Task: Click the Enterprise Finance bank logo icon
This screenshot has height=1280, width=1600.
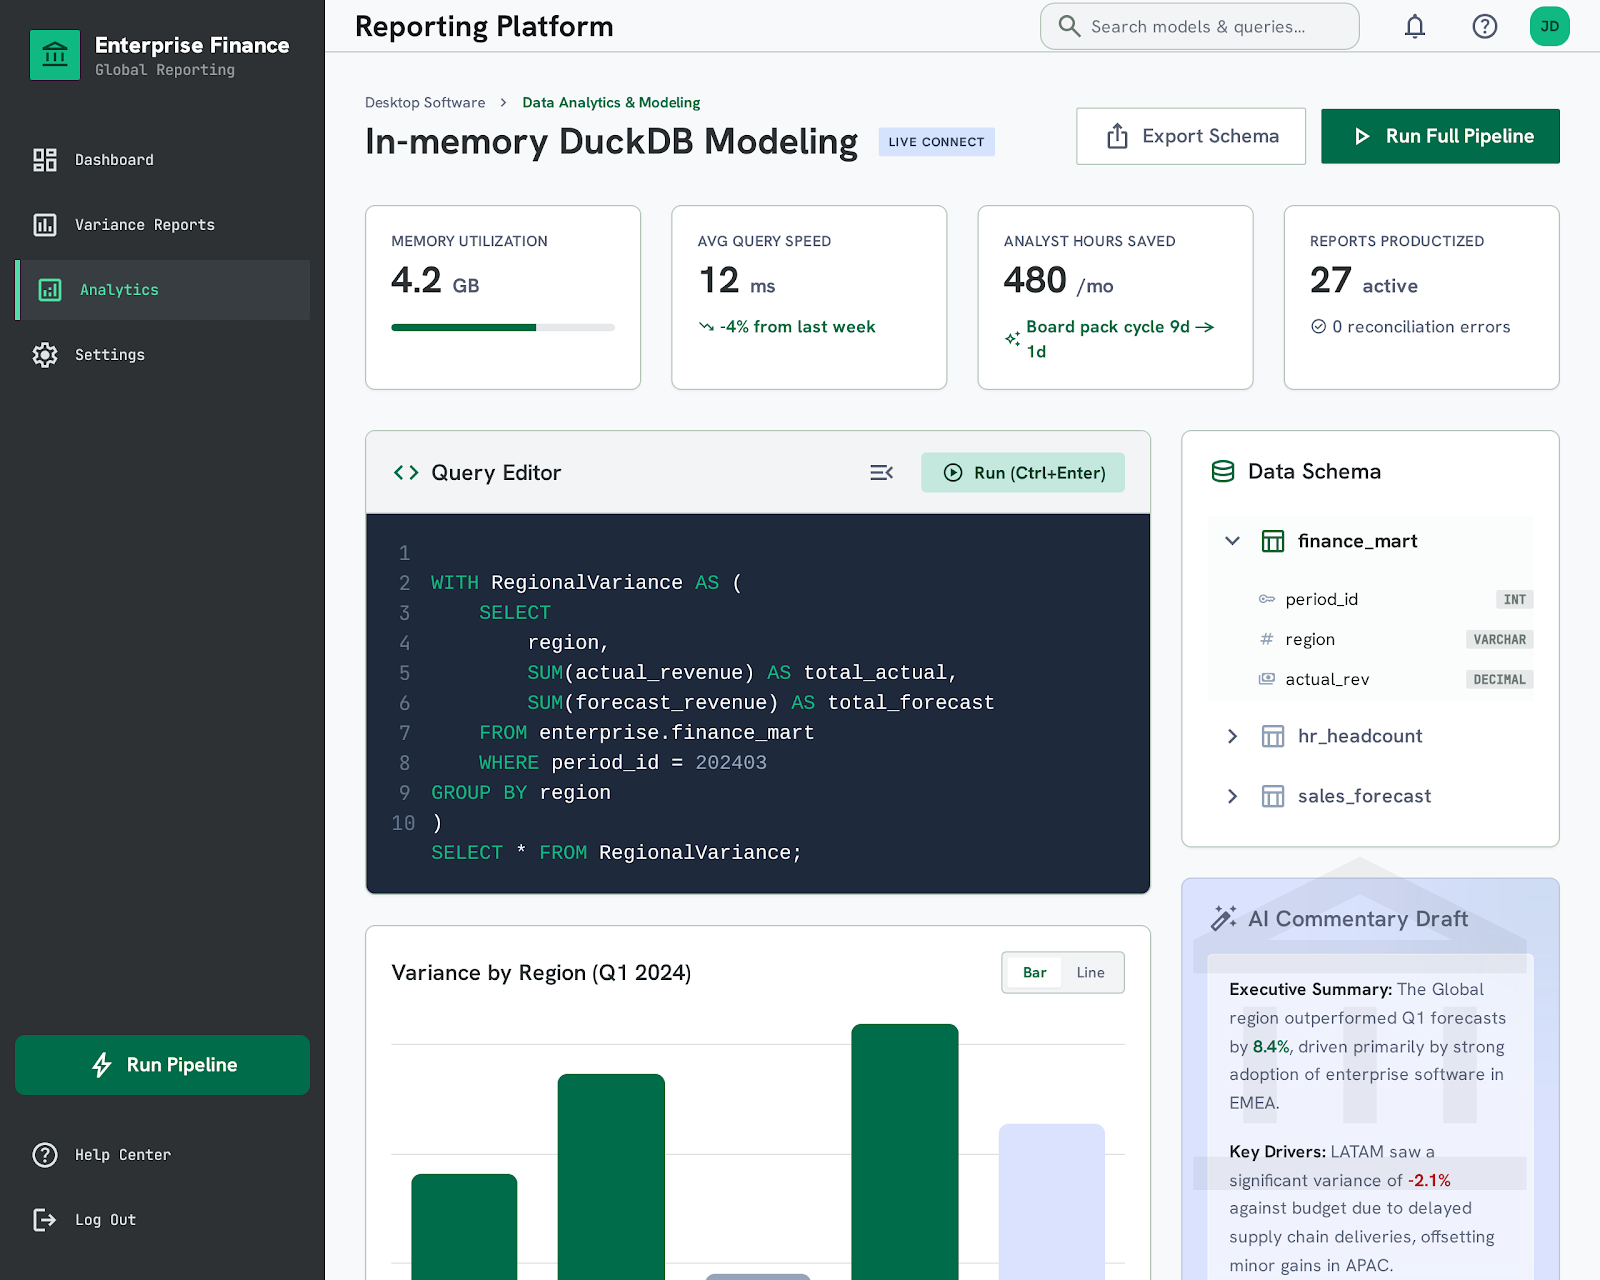Action: click(x=55, y=55)
